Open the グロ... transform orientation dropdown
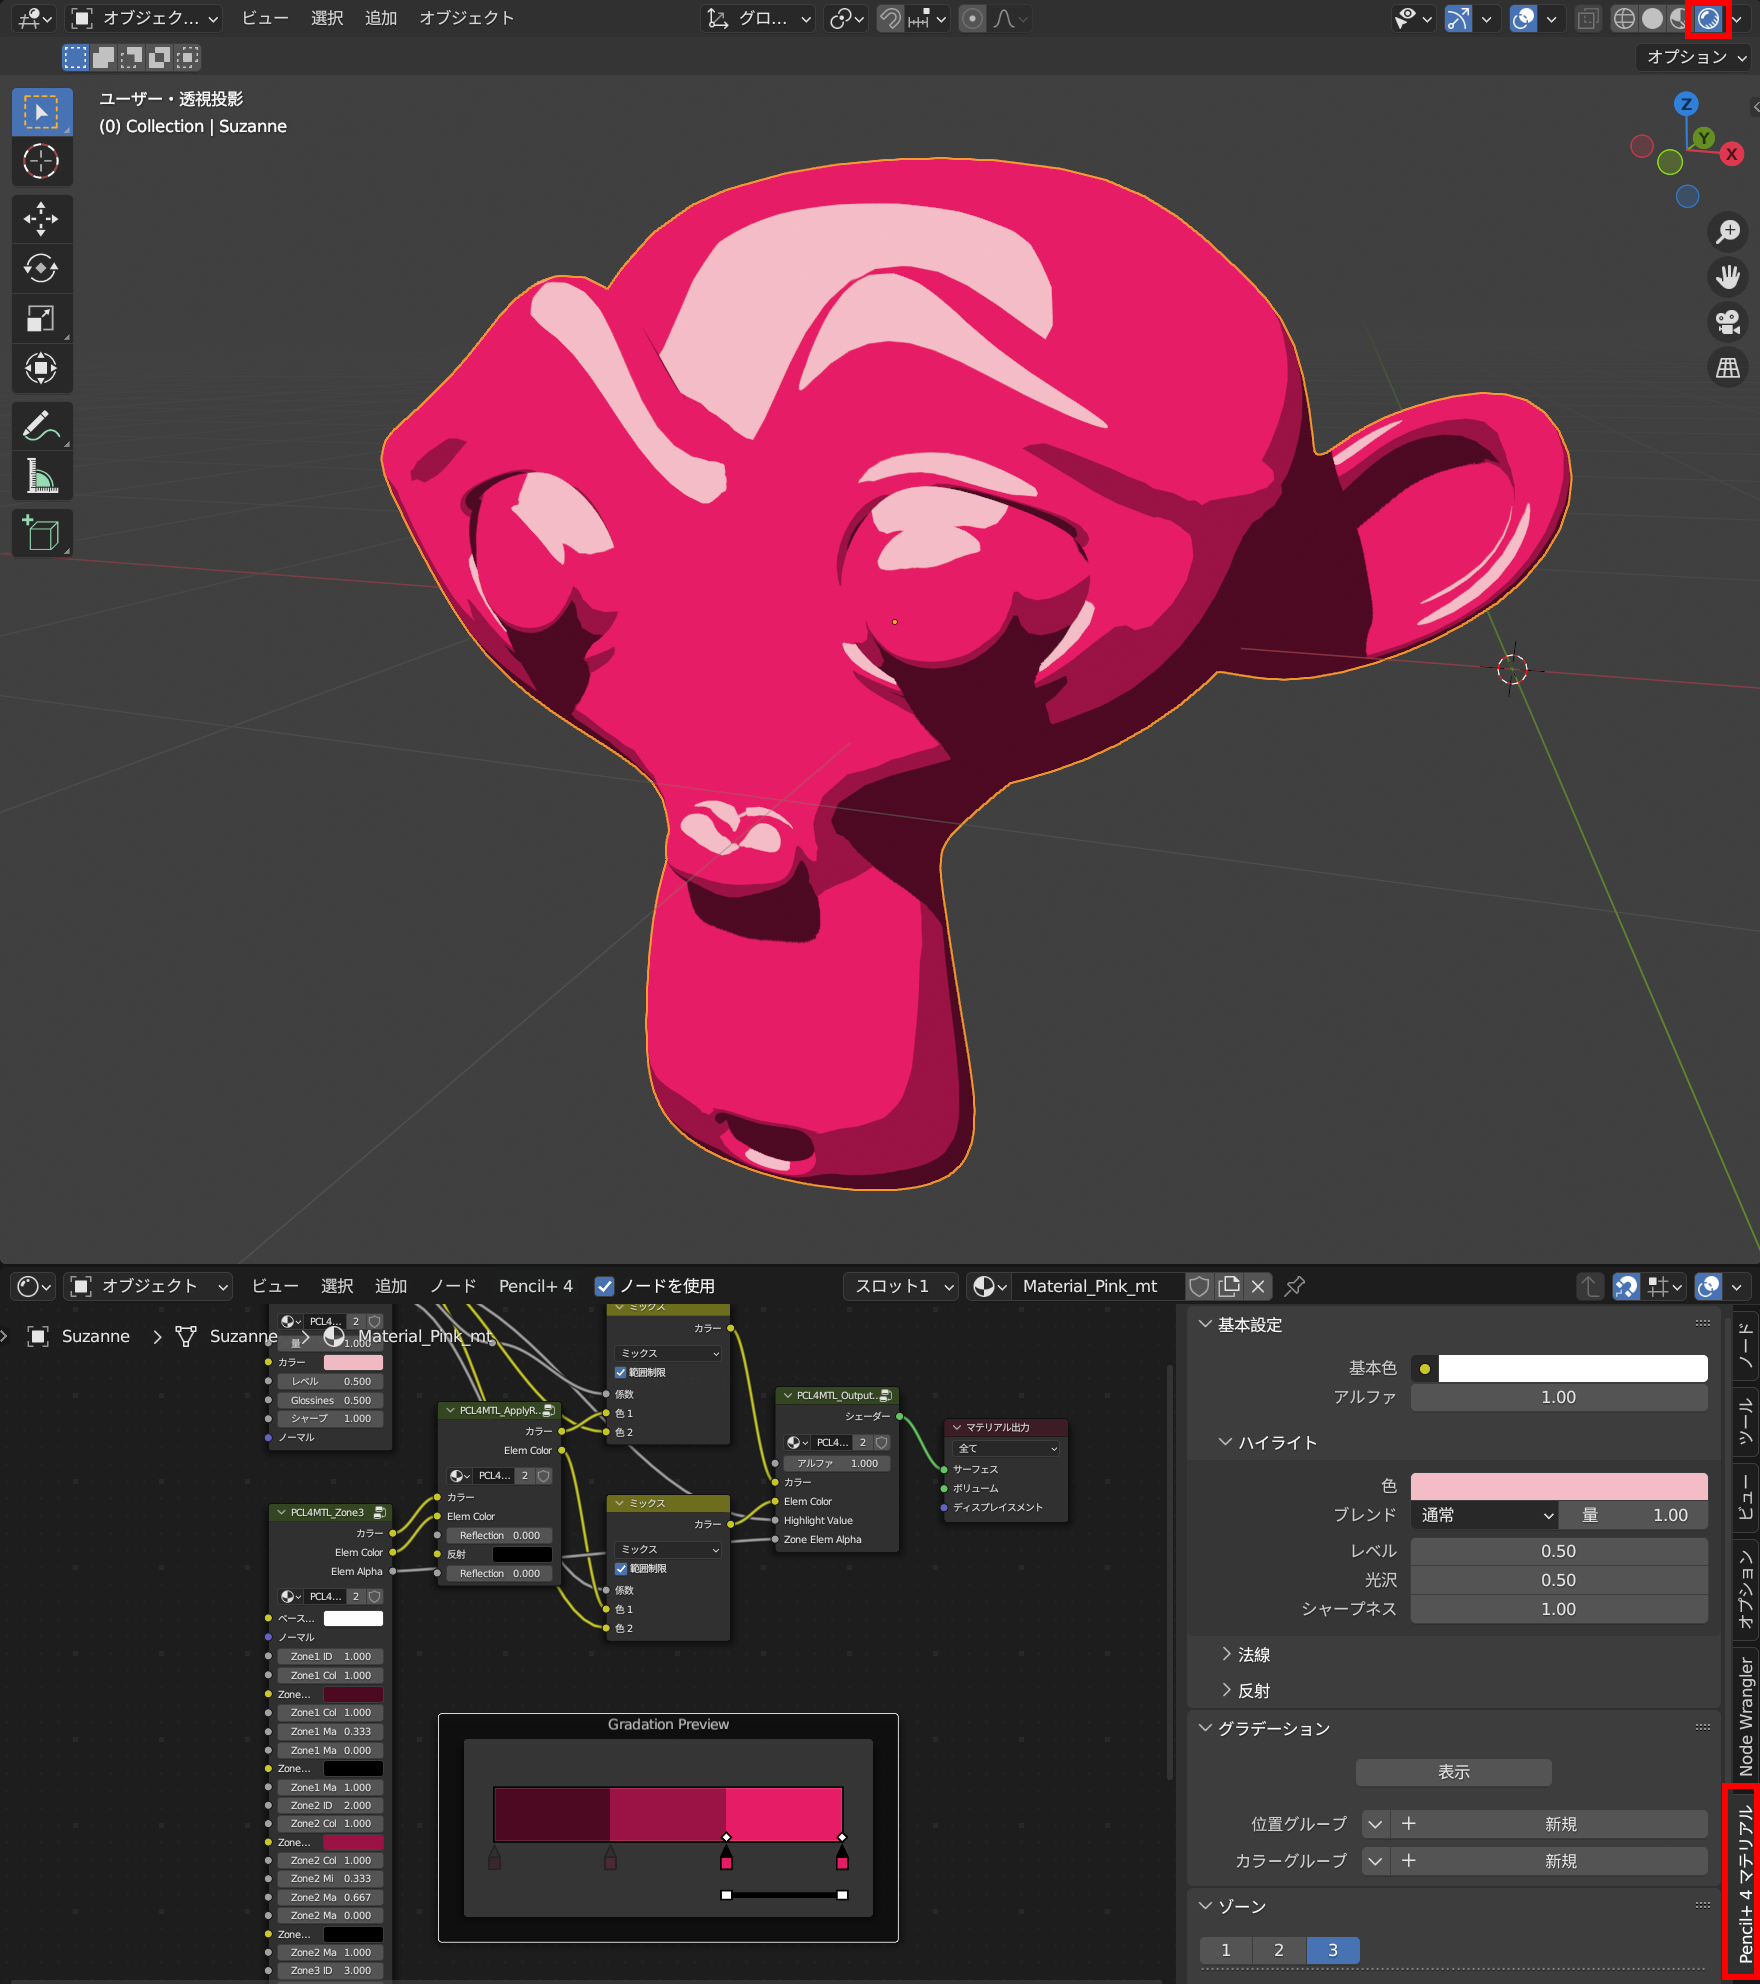Image resolution: width=1760 pixels, height=1984 pixels. coord(759,19)
